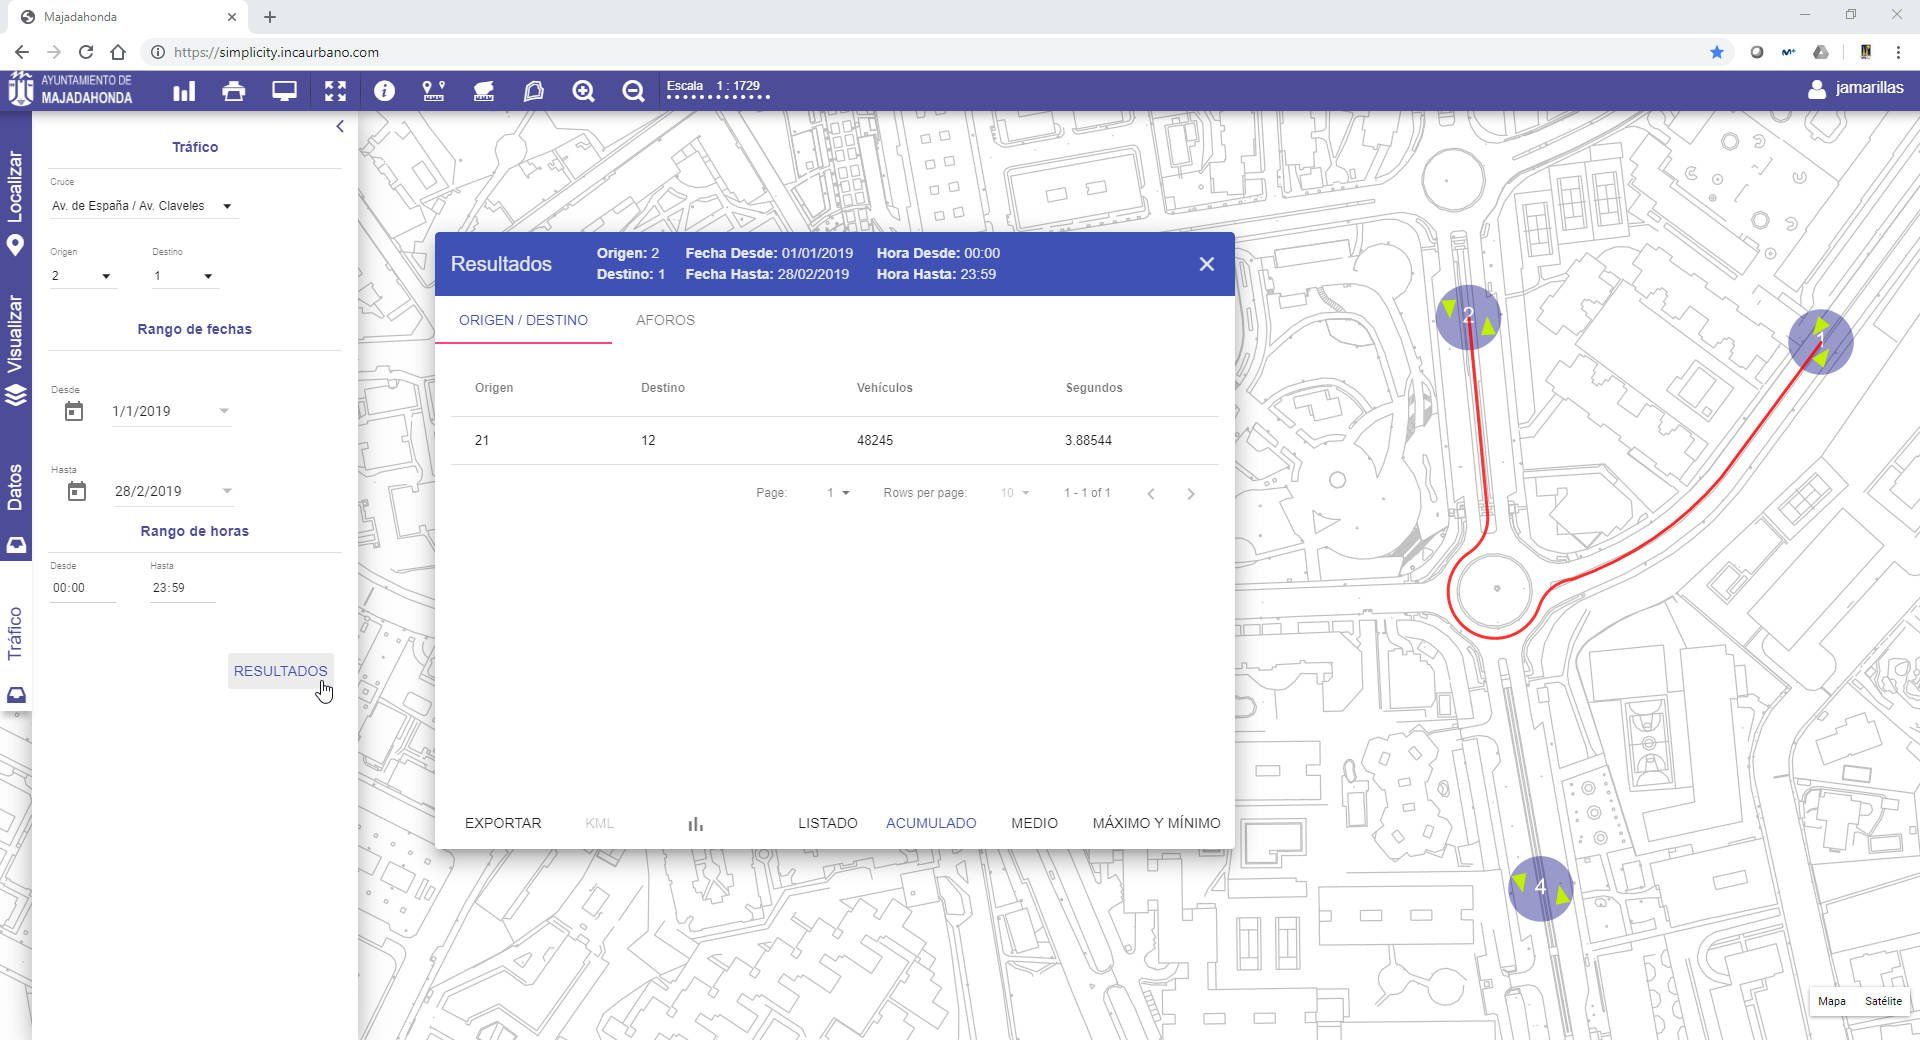This screenshot has width=1920, height=1040.
Task: Click the bar chart statistics toolbar icon
Action: [x=184, y=92]
